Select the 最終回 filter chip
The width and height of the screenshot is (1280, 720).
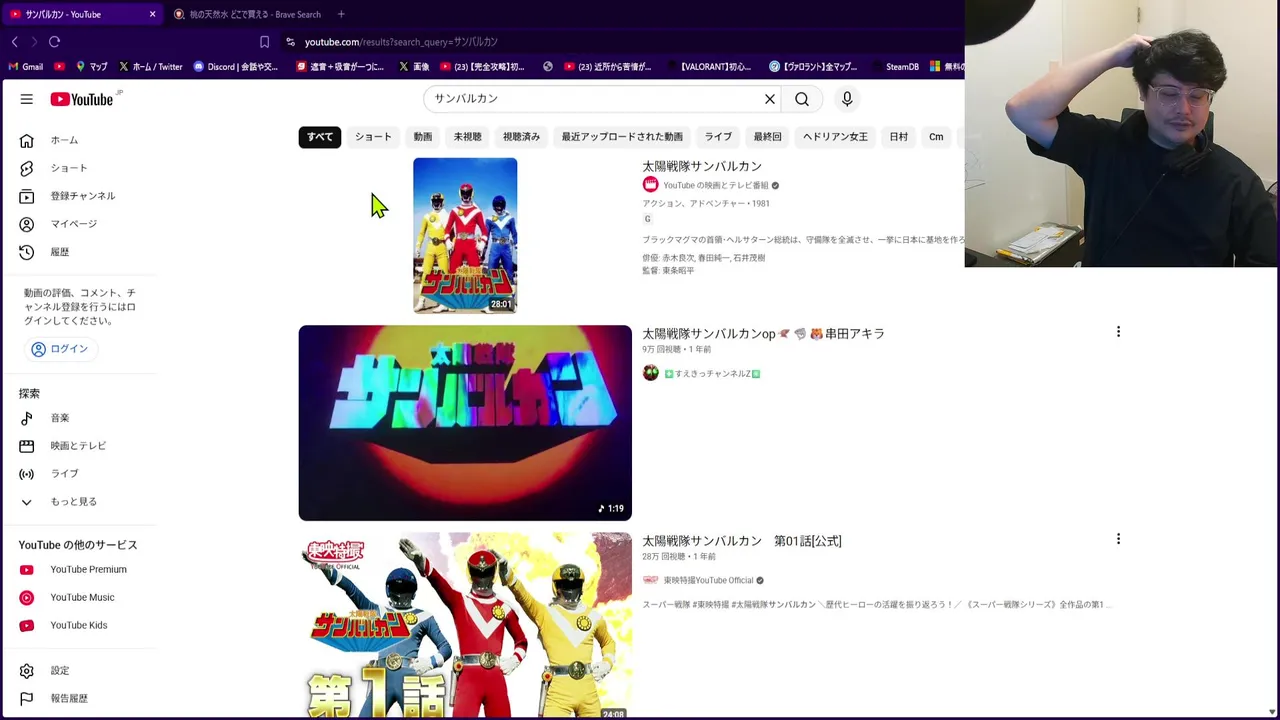point(767,137)
